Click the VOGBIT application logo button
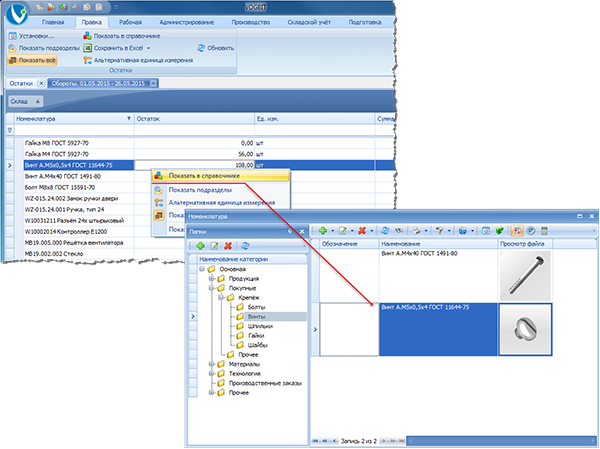 tap(17, 15)
